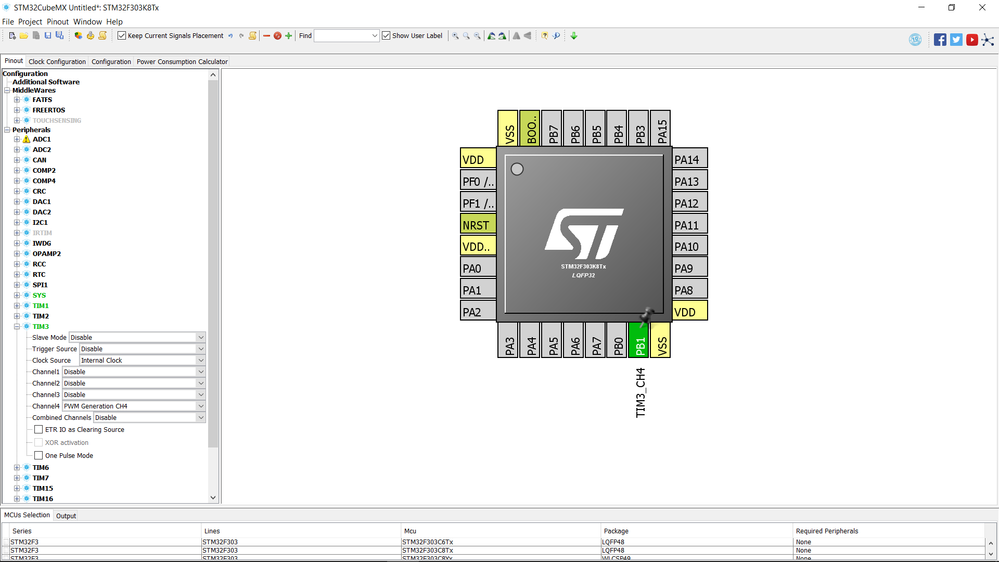The width and height of the screenshot is (999, 562).
Task: Click the peripheral tree scroll-up arrow
Action: [x=213, y=75]
